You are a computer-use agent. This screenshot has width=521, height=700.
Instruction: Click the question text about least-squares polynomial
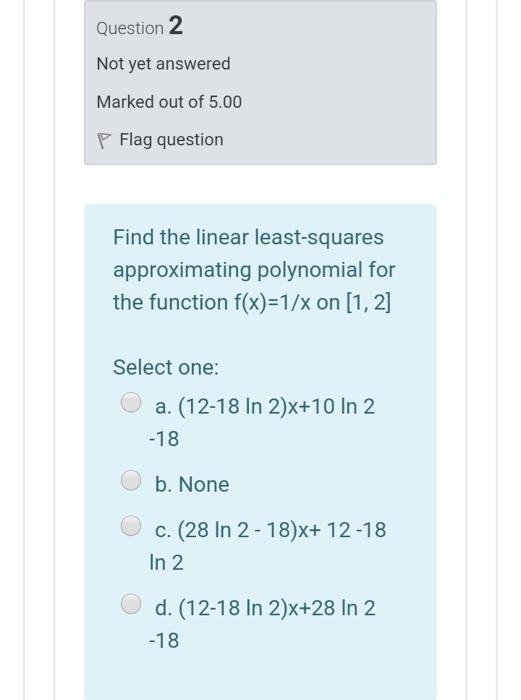point(254,270)
